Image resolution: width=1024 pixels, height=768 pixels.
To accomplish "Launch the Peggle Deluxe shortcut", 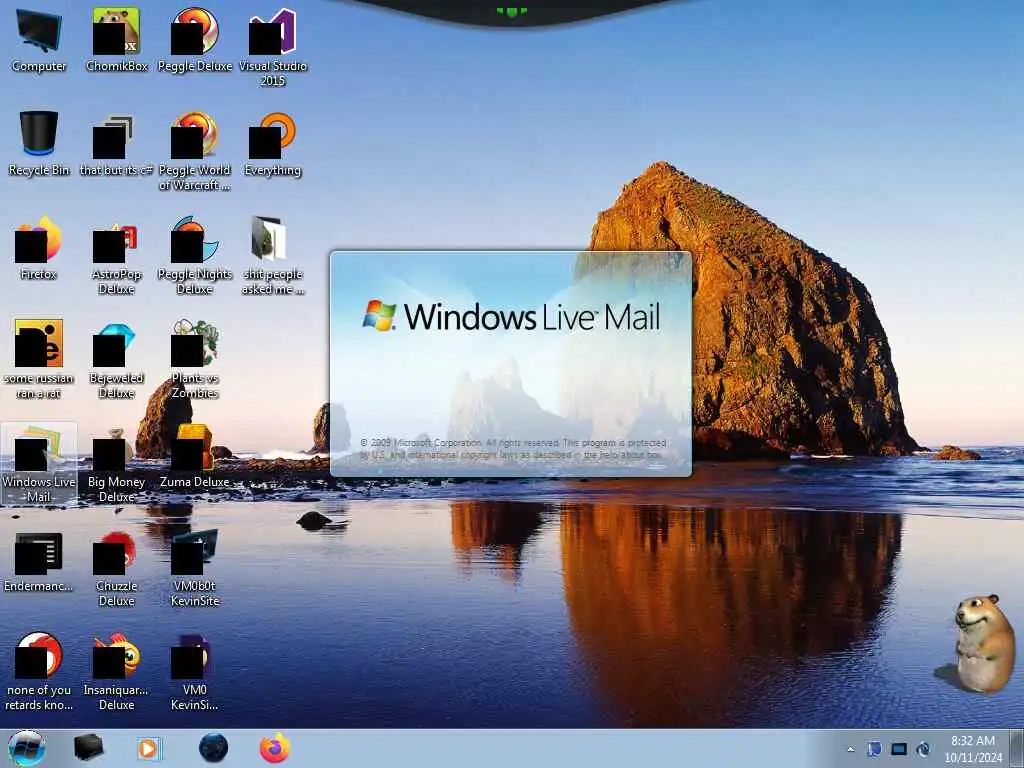I will (x=195, y=40).
